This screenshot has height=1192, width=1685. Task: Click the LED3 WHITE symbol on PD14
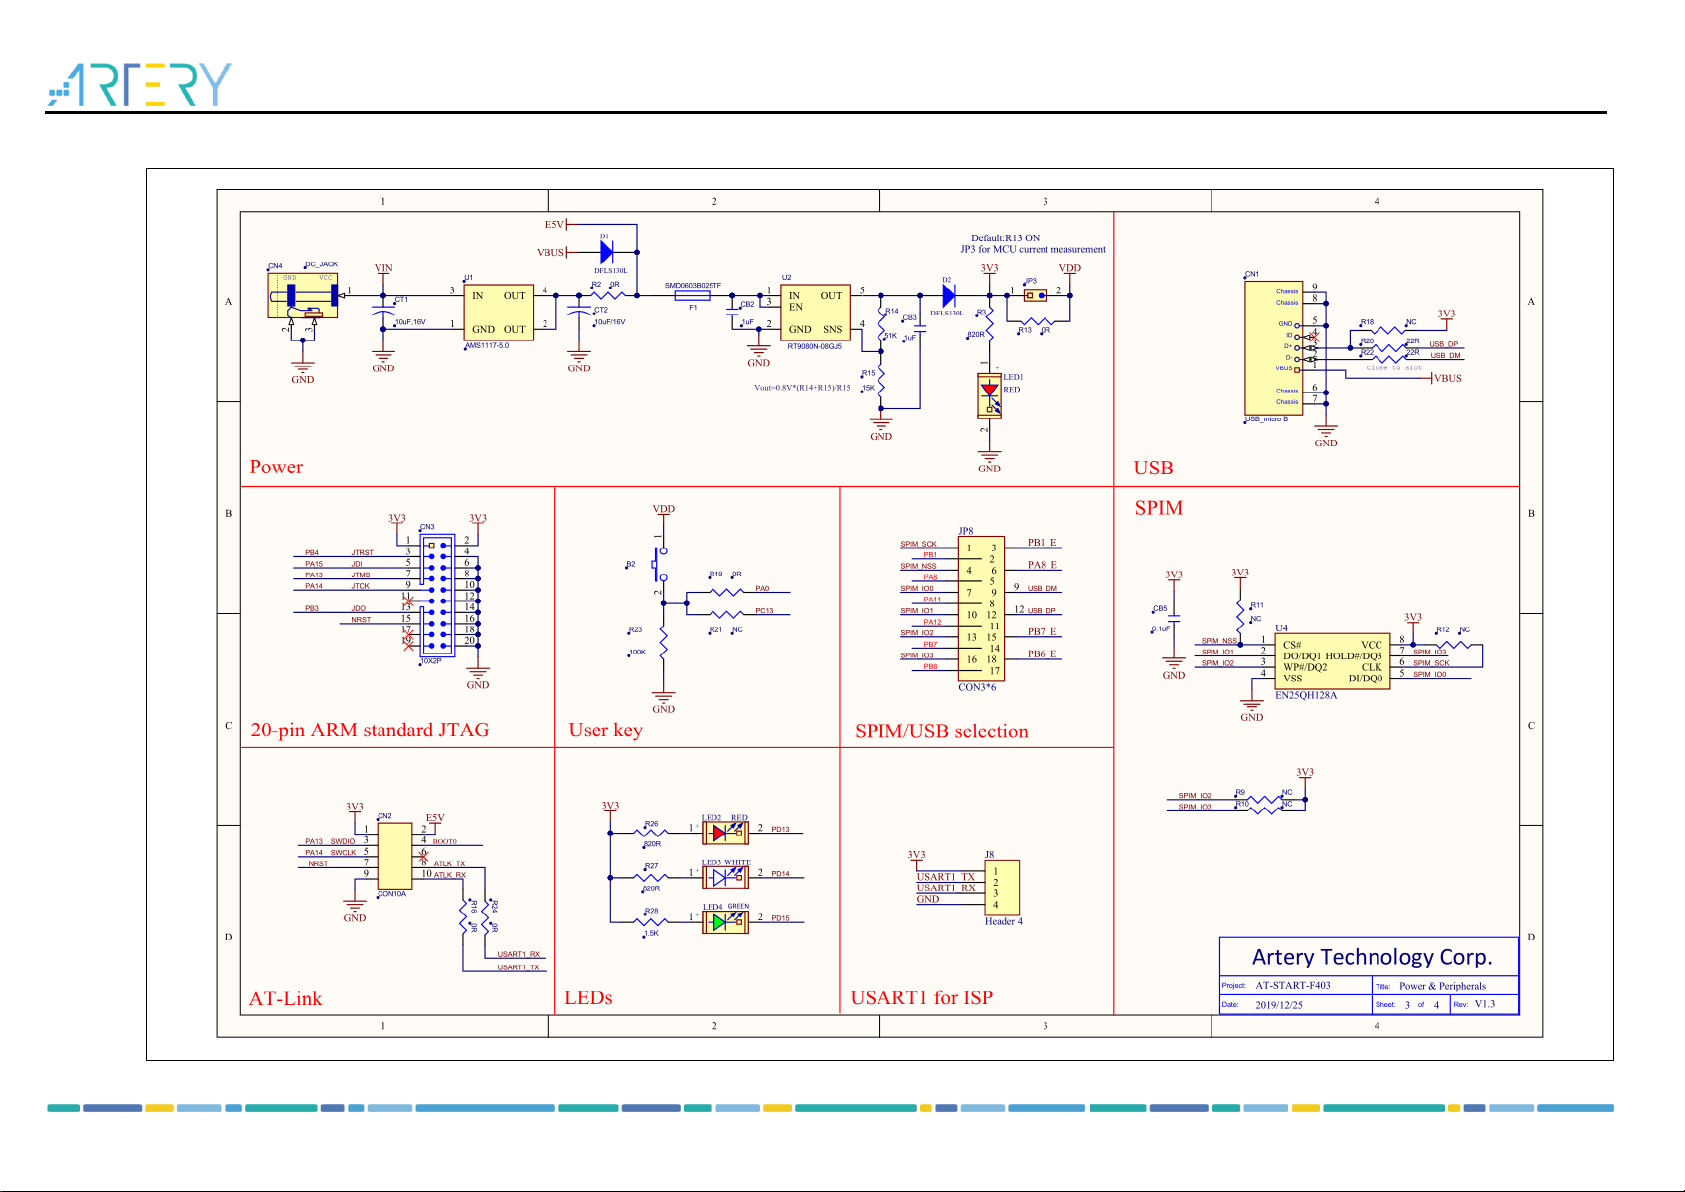click(x=725, y=877)
